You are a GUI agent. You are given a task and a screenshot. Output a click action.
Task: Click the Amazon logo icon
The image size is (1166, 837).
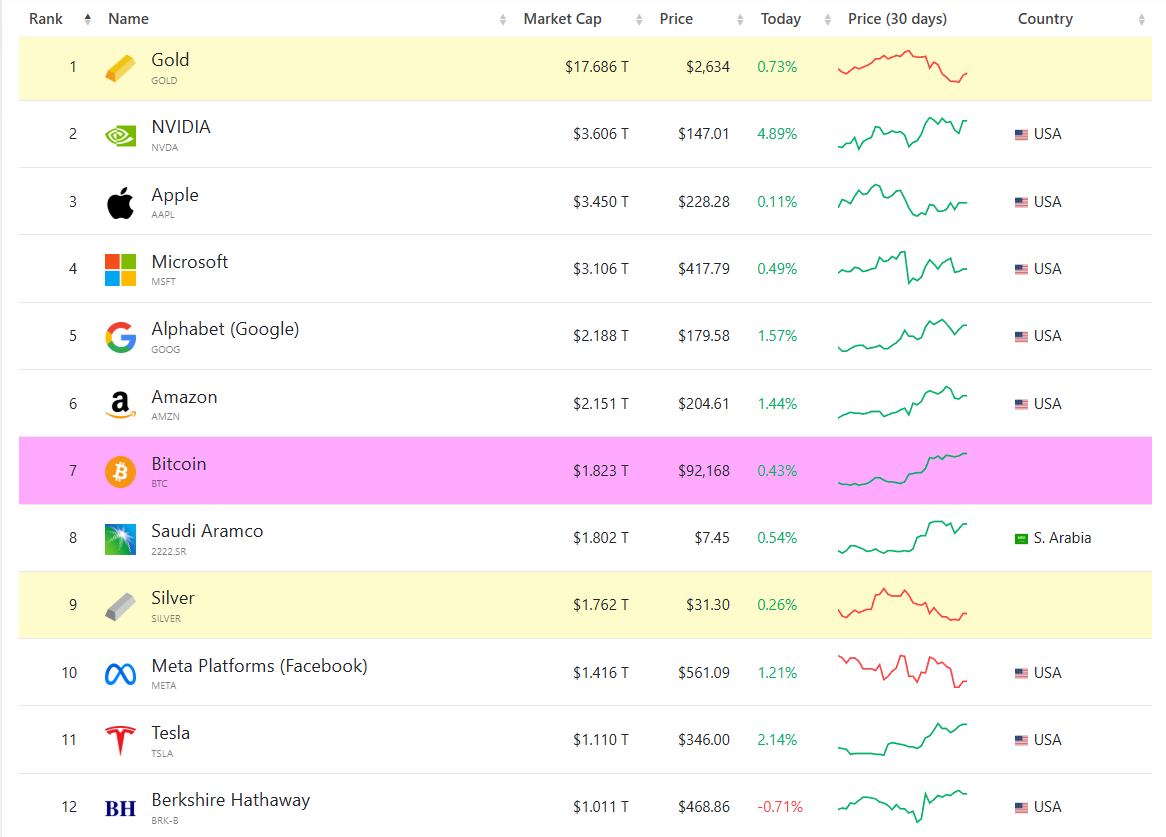point(120,404)
